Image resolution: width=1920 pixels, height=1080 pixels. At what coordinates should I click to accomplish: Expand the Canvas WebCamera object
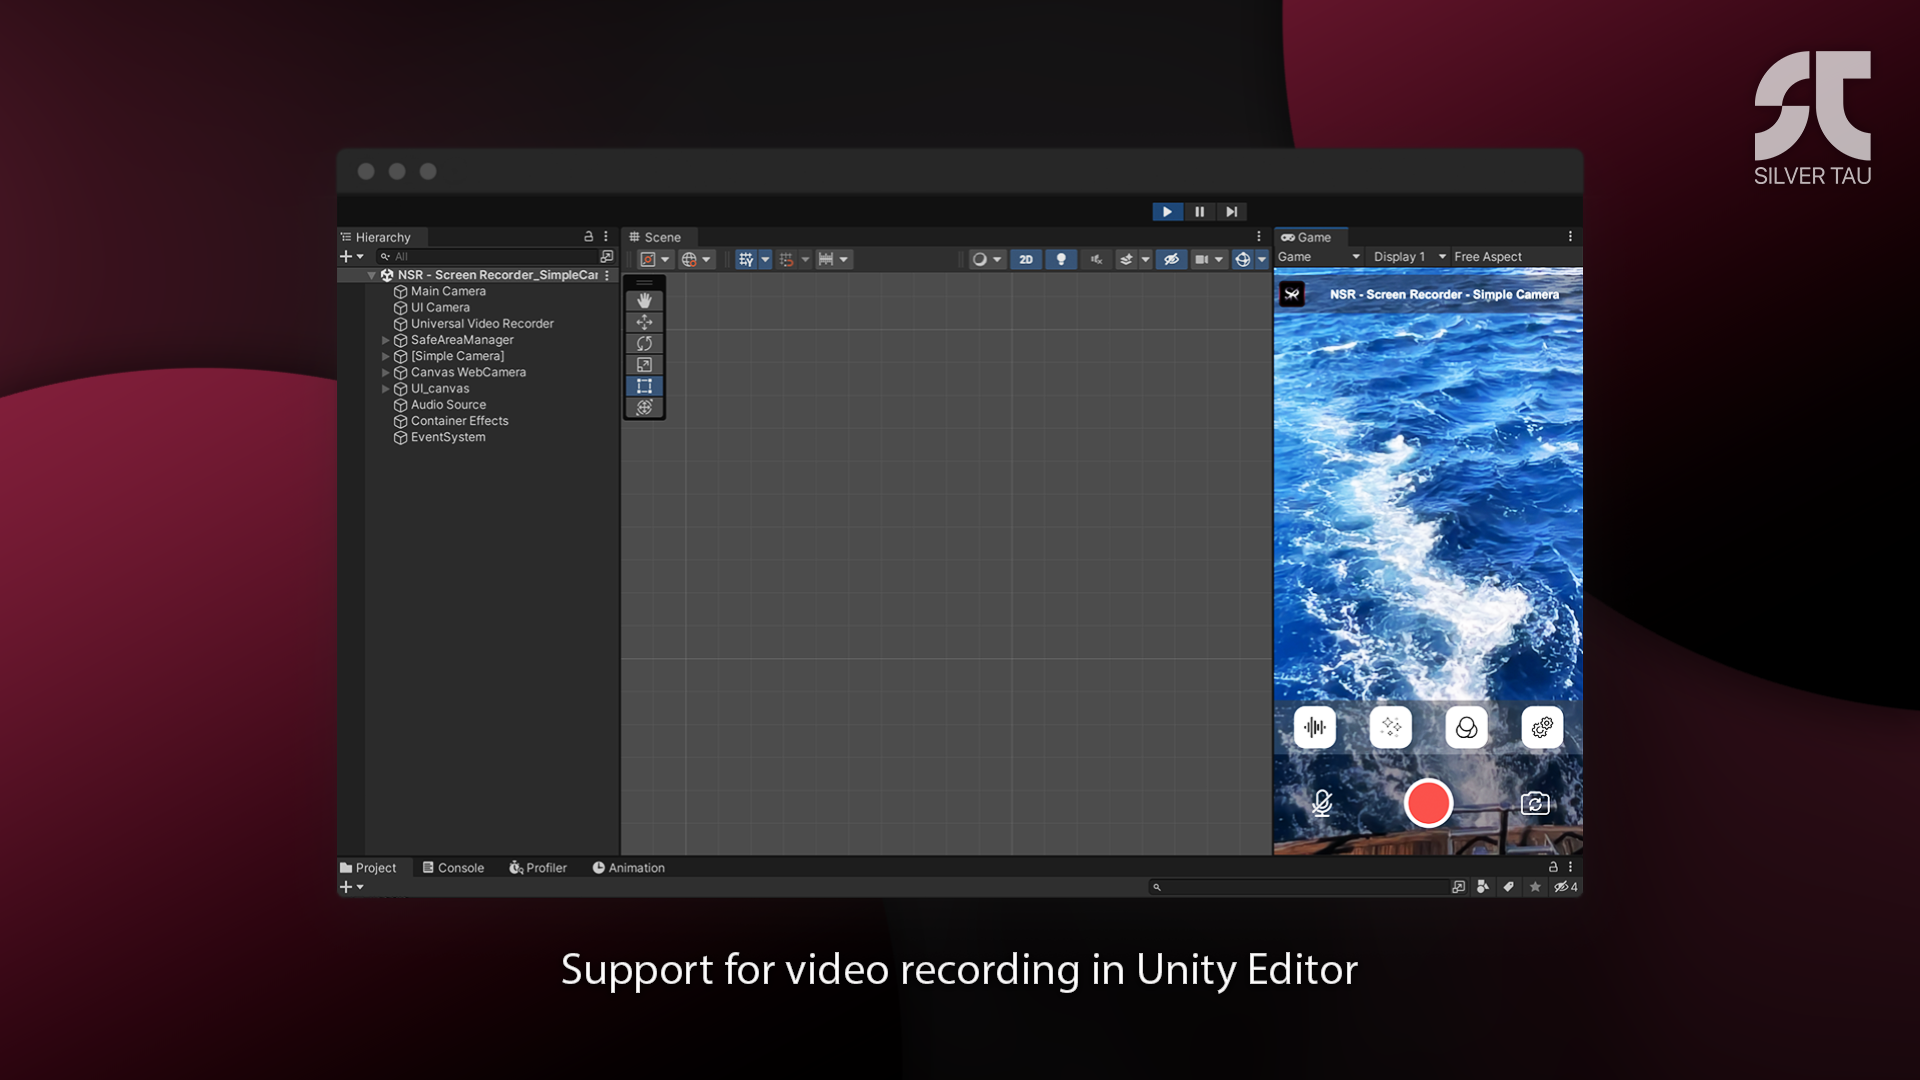(385, 372)
